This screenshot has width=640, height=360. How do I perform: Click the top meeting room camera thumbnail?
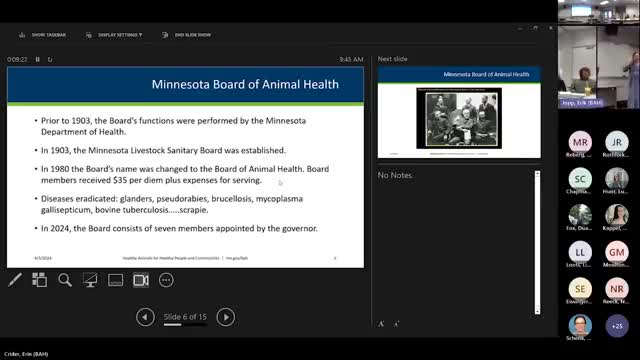(599, 11)
